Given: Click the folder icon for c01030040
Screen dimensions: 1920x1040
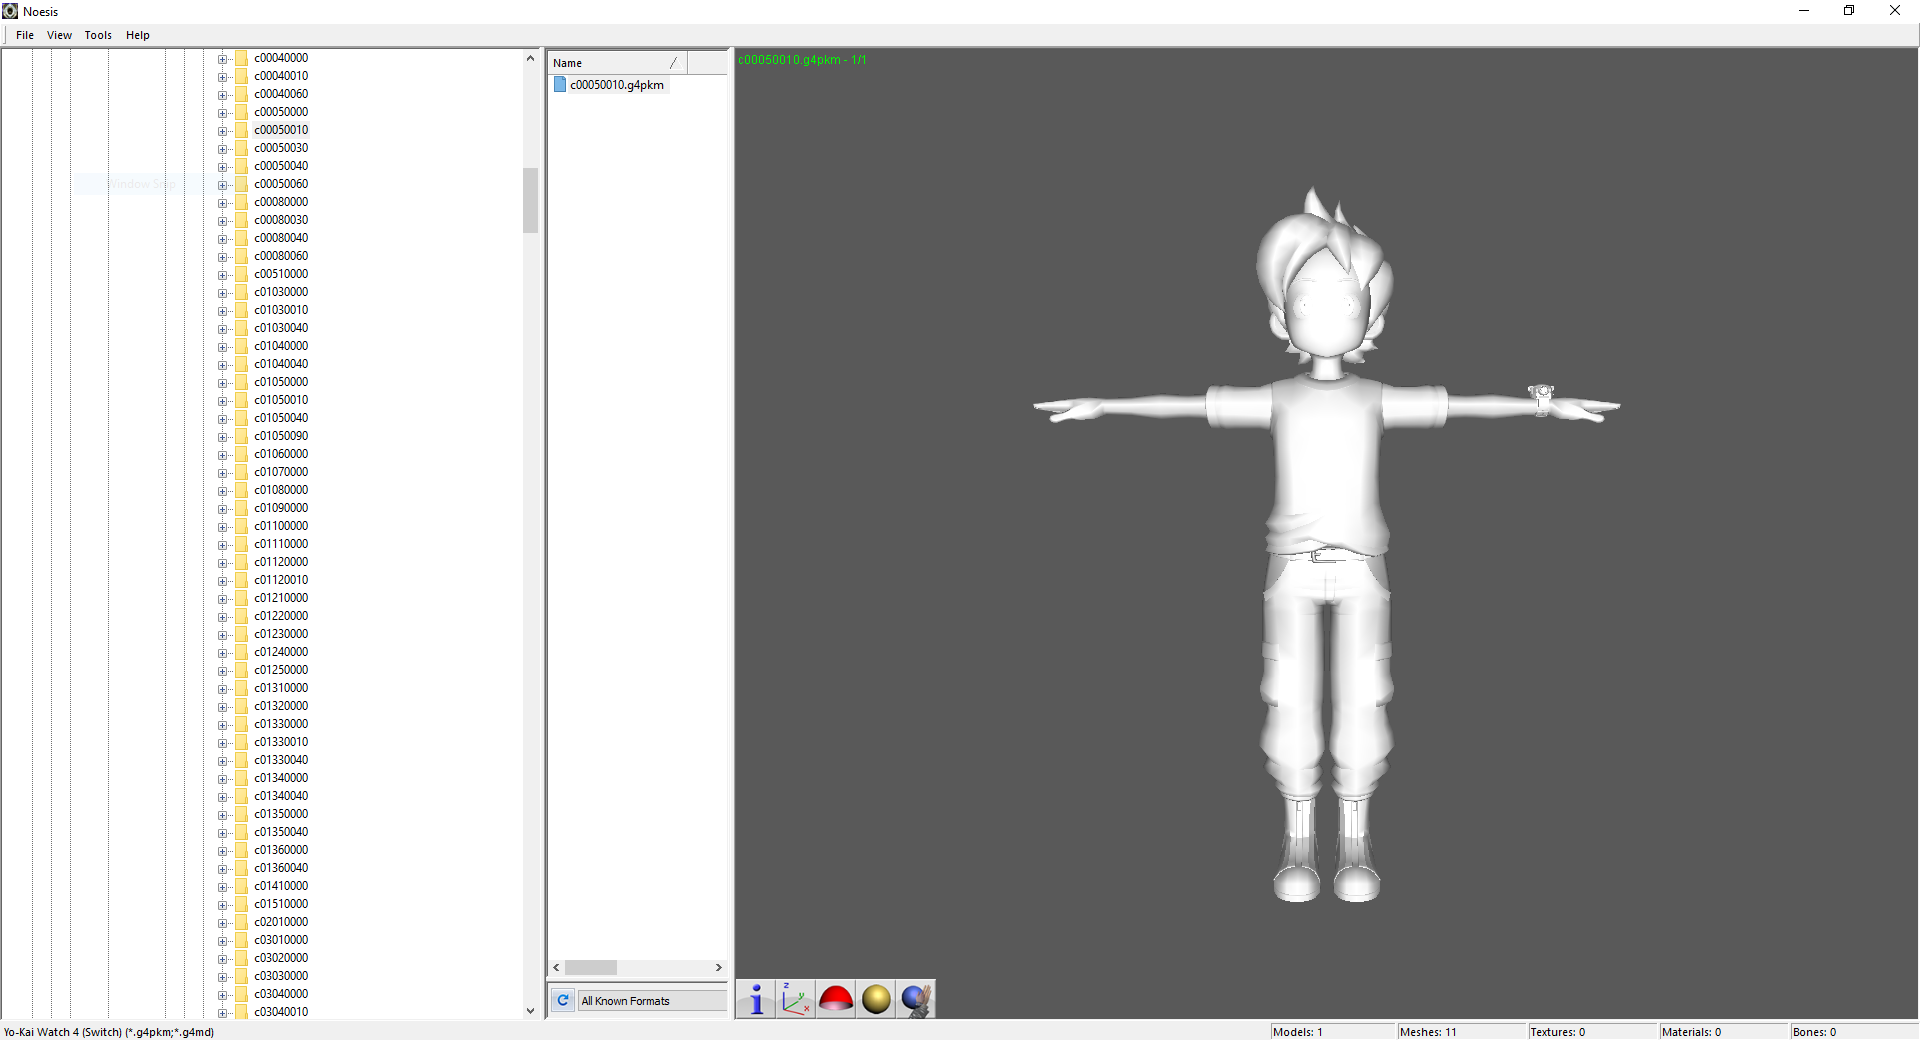Looking at the screenshot, I should click(242, 328).
